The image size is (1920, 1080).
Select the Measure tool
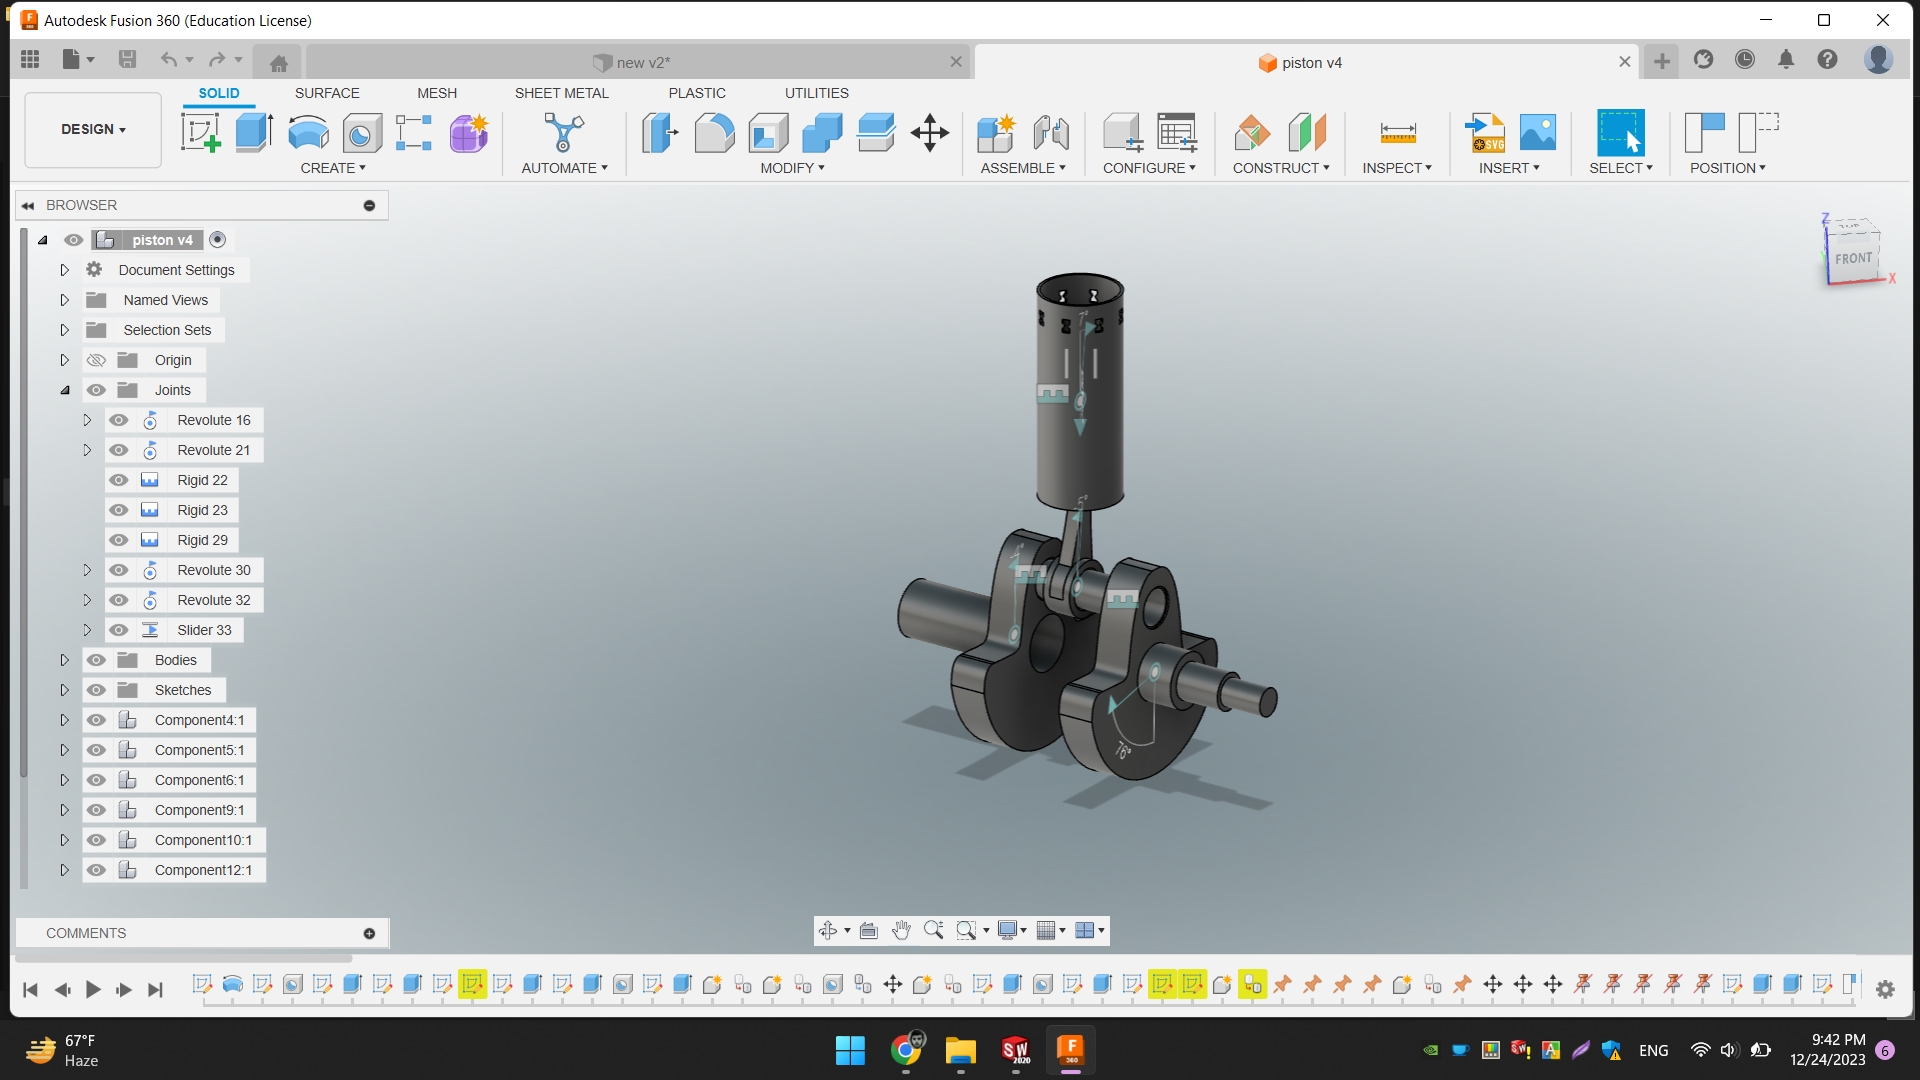point(1397,132)
